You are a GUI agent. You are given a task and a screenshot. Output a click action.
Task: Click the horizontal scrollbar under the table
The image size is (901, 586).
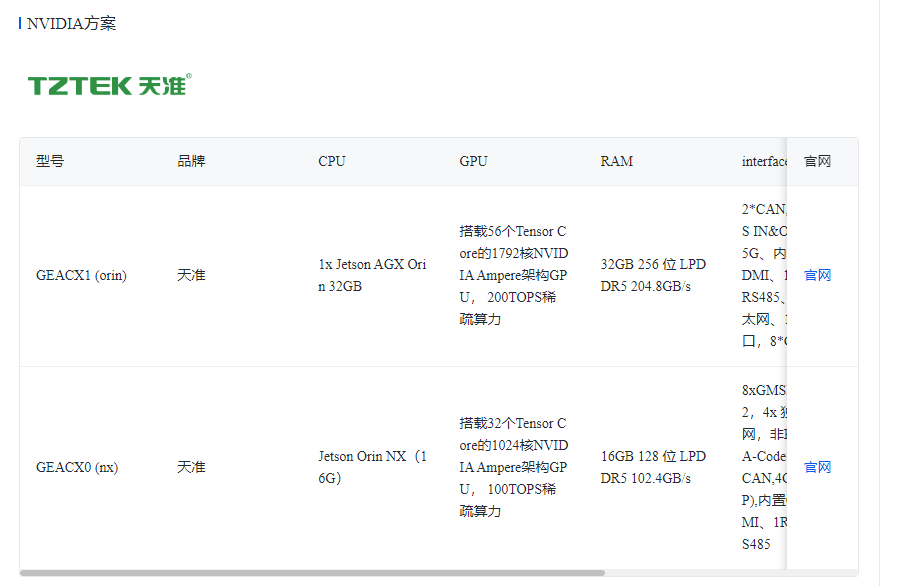point(312,573)
